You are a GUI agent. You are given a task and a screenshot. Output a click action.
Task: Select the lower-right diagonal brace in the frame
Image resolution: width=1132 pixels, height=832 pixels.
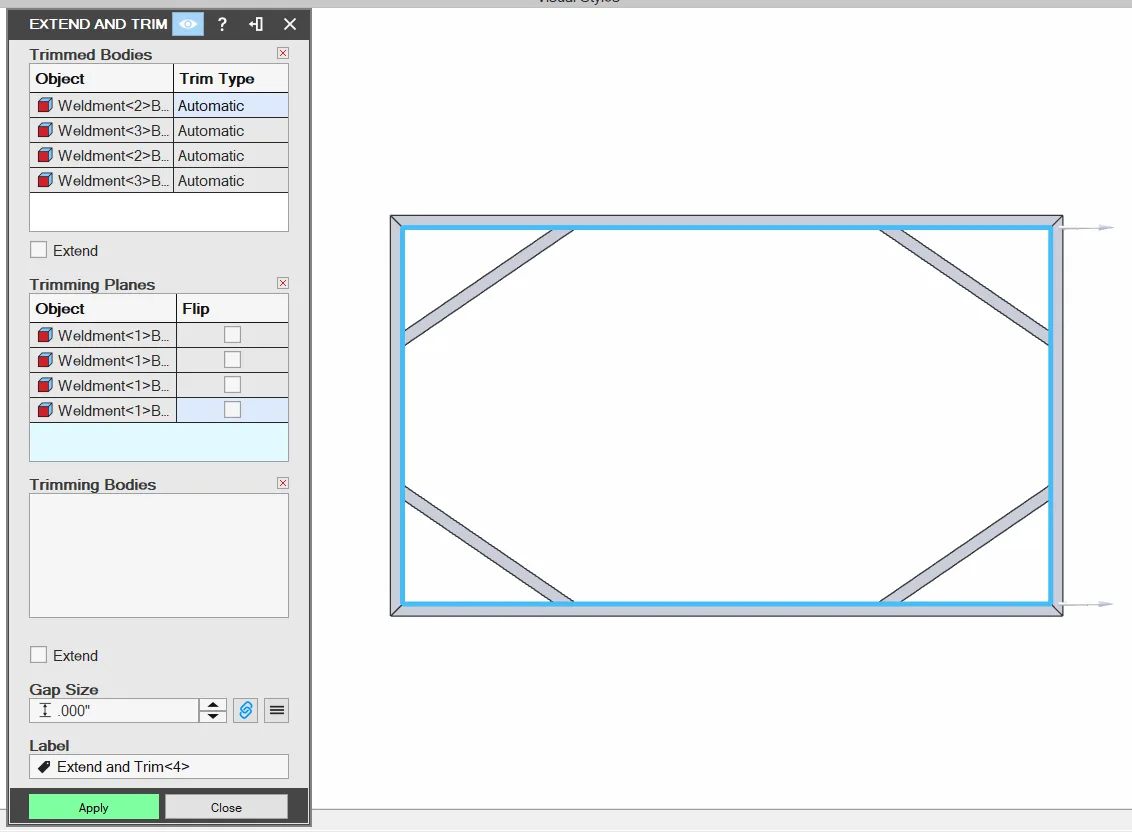click(x=964, y=545)
